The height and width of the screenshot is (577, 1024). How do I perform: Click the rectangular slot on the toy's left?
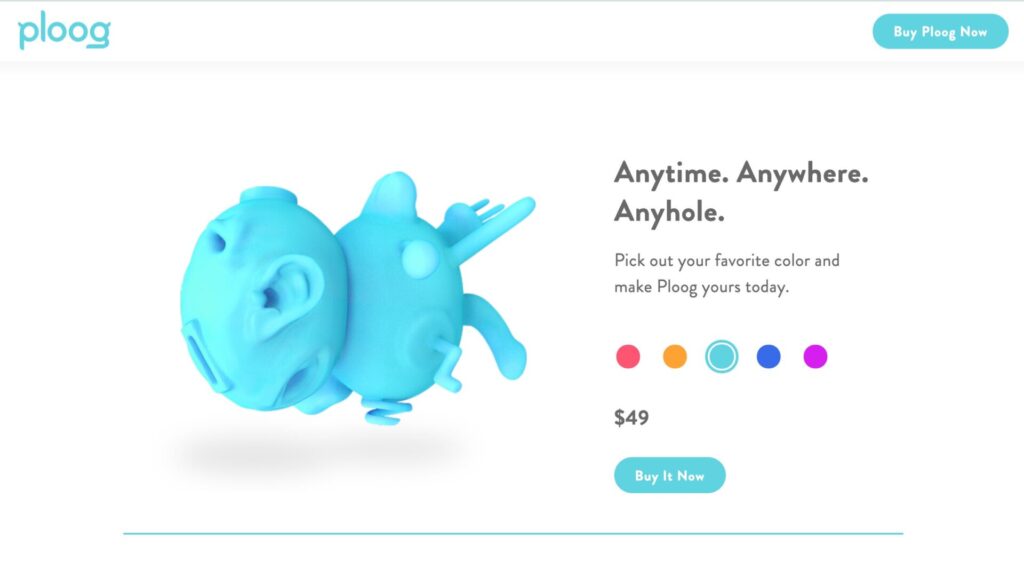(x=204, y=358)
